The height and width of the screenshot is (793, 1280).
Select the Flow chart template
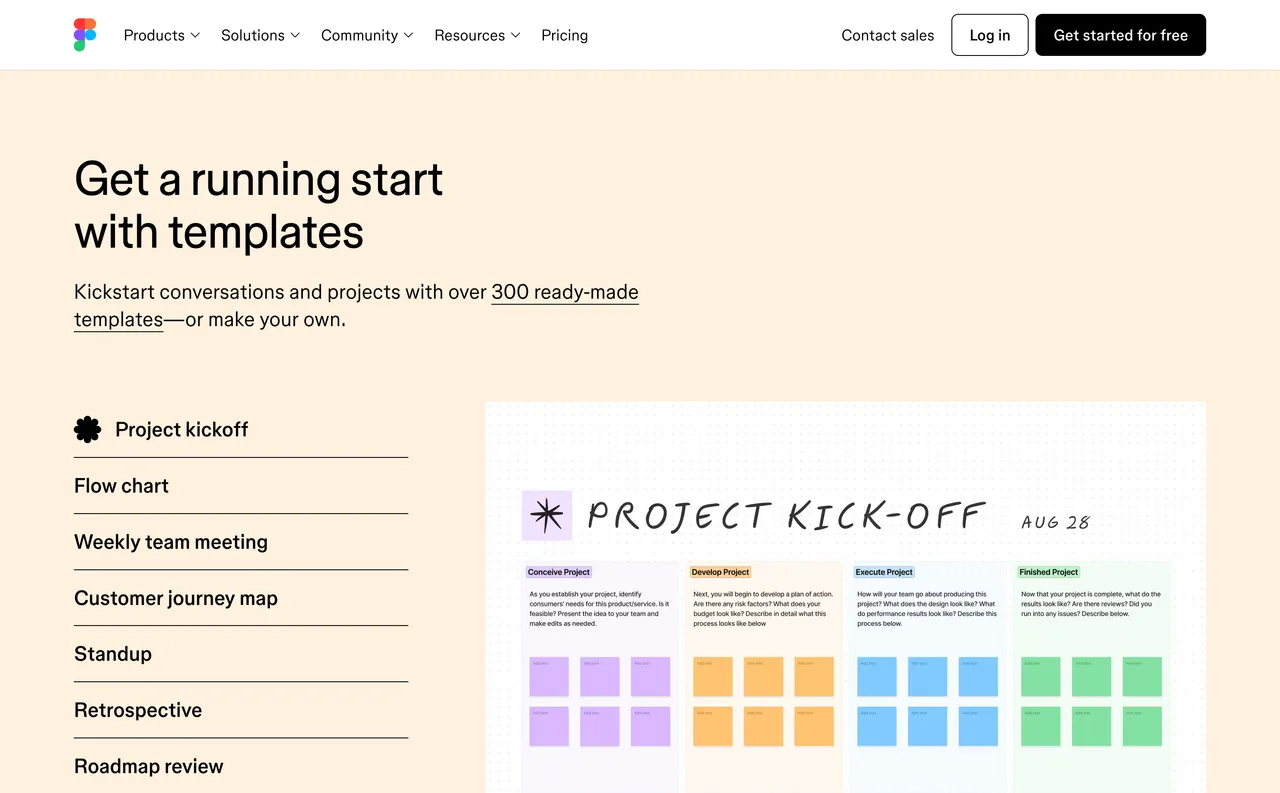click(121, 486)
